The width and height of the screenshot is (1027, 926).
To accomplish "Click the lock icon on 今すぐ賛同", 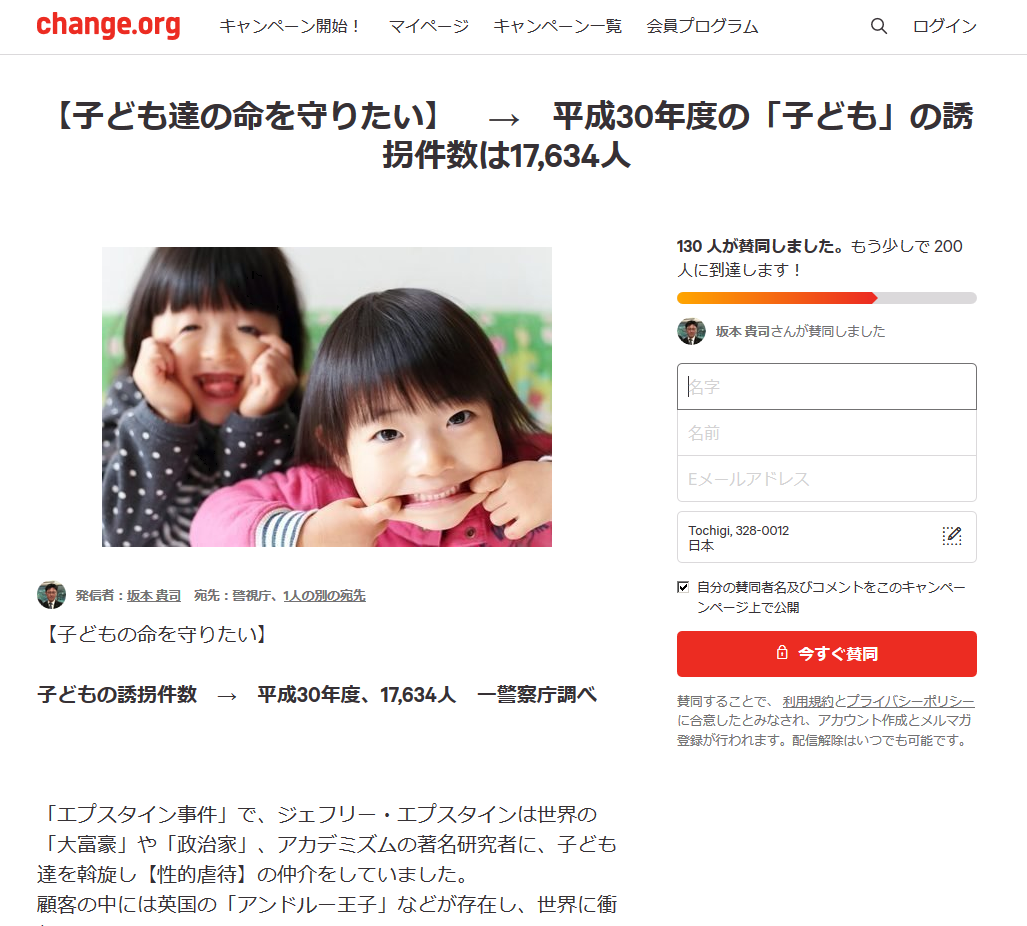I will [x=781, y=652].
